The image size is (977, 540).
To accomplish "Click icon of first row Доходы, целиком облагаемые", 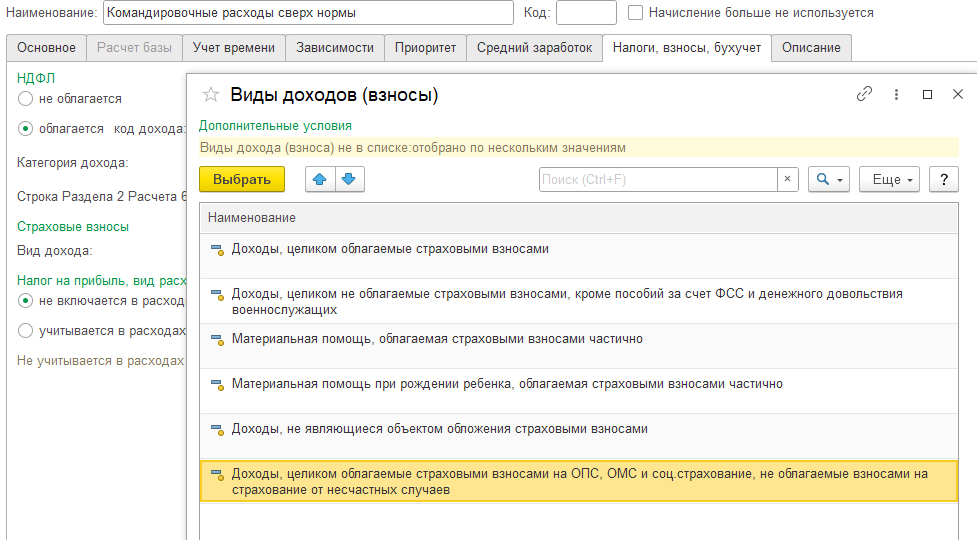I will point(217,250).
